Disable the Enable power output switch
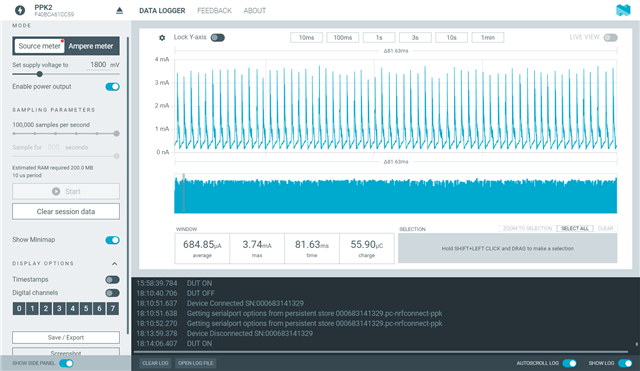The width and height of the screenshot is (640, 371). (x=112, y=87)
